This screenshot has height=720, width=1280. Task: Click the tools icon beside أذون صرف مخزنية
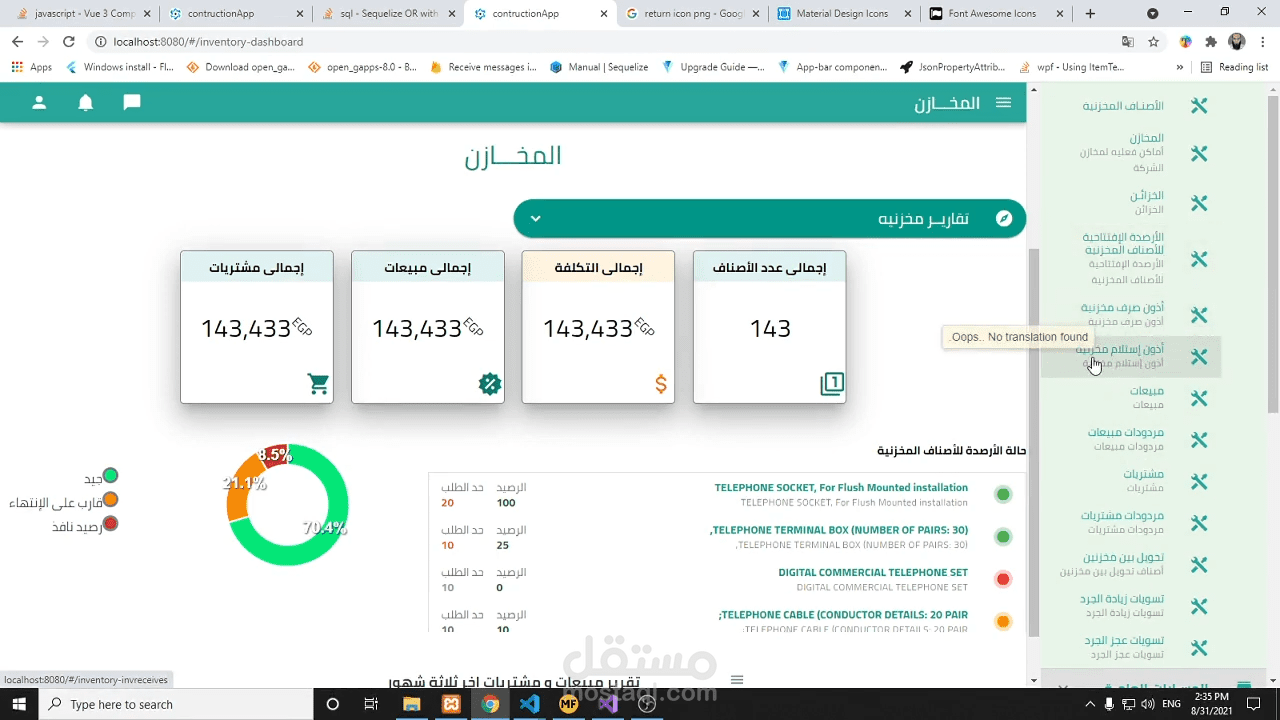click(1199, 315)
